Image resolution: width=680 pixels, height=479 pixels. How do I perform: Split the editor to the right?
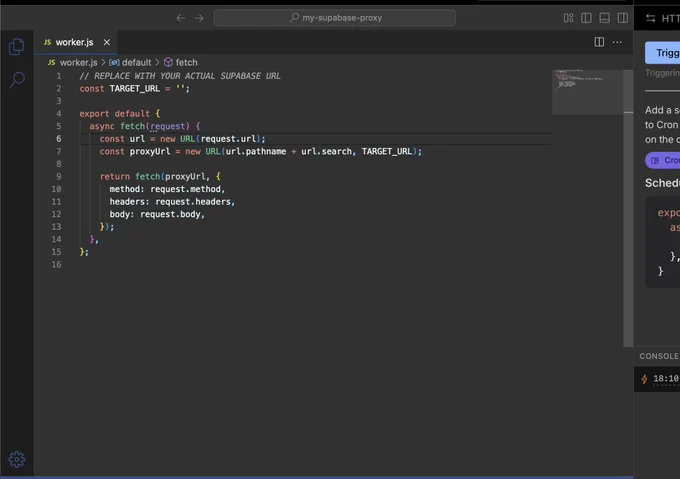(599, 42)
